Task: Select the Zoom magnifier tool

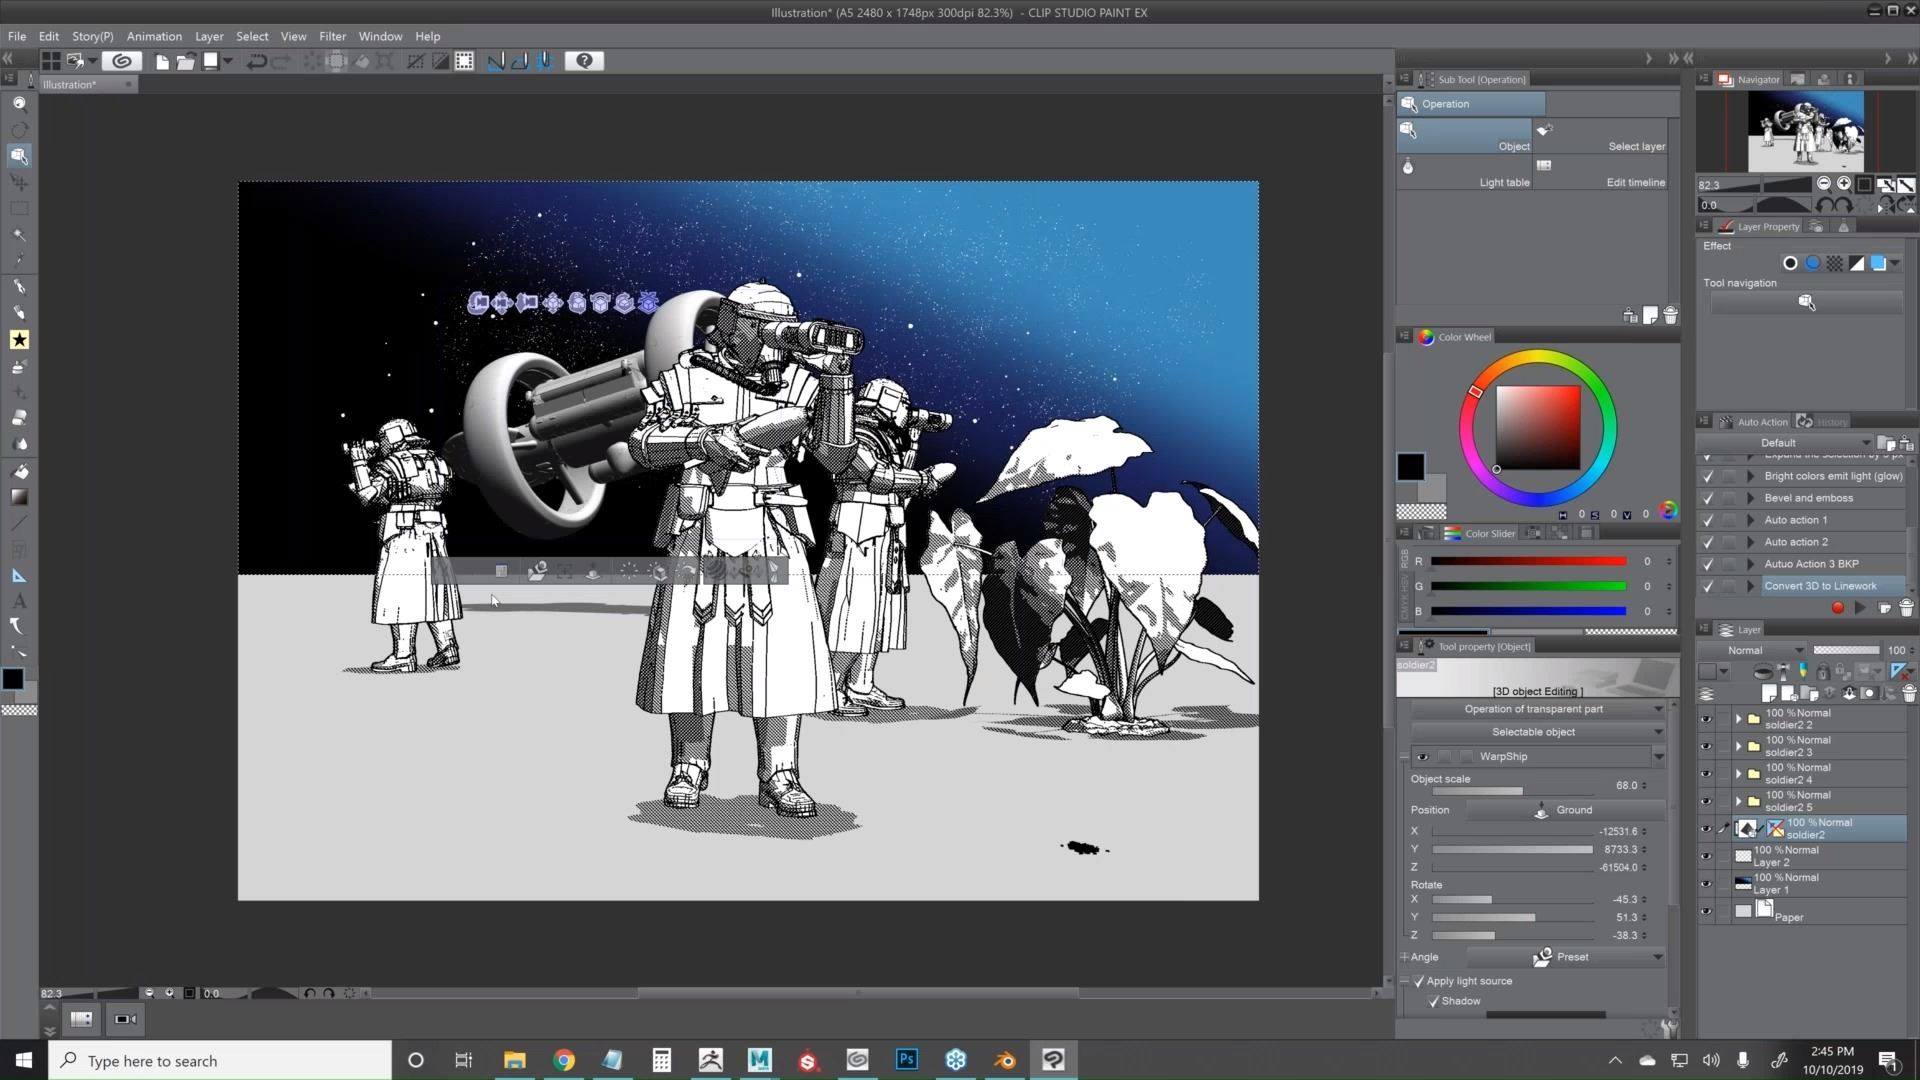Action: coord(19,104)
